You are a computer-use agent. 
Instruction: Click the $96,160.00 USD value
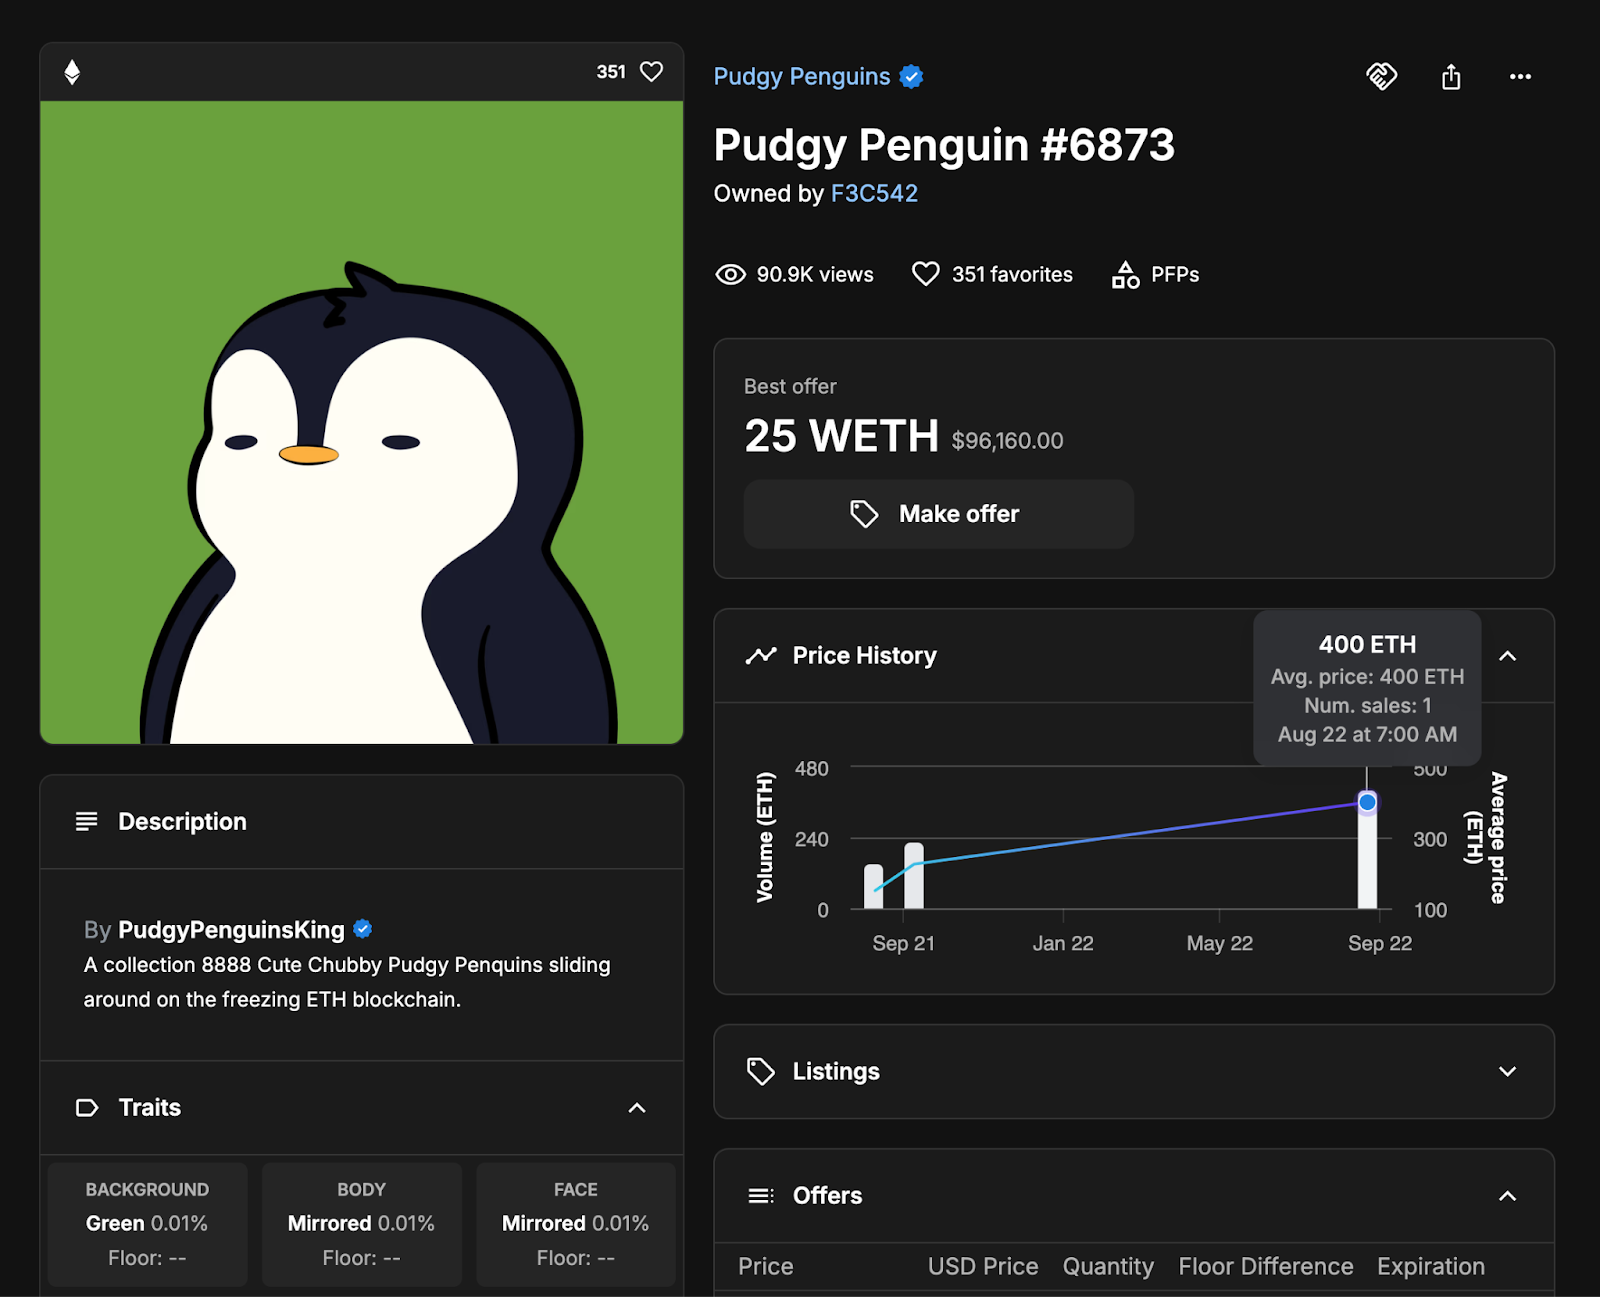pyautogui.click(x=1007, y=441)
